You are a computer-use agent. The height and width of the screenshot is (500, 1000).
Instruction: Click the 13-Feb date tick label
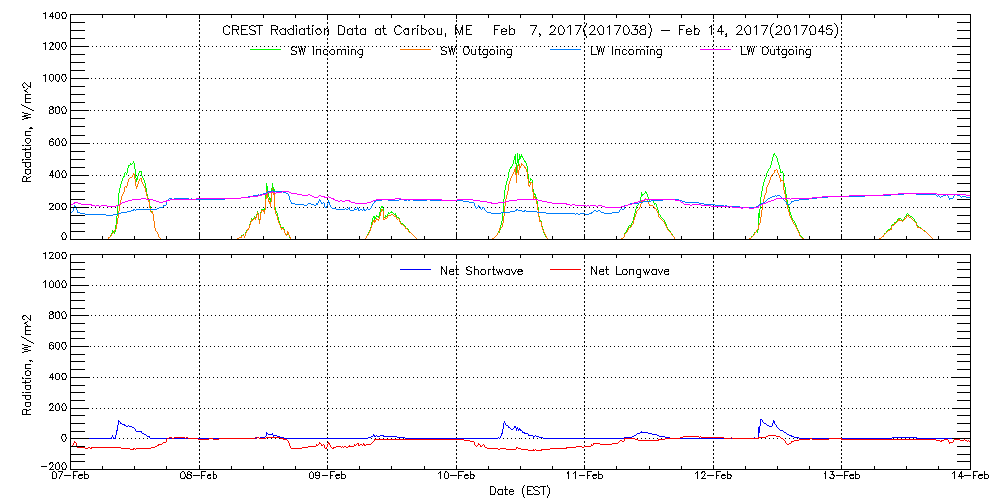click(x=842, y=478)
